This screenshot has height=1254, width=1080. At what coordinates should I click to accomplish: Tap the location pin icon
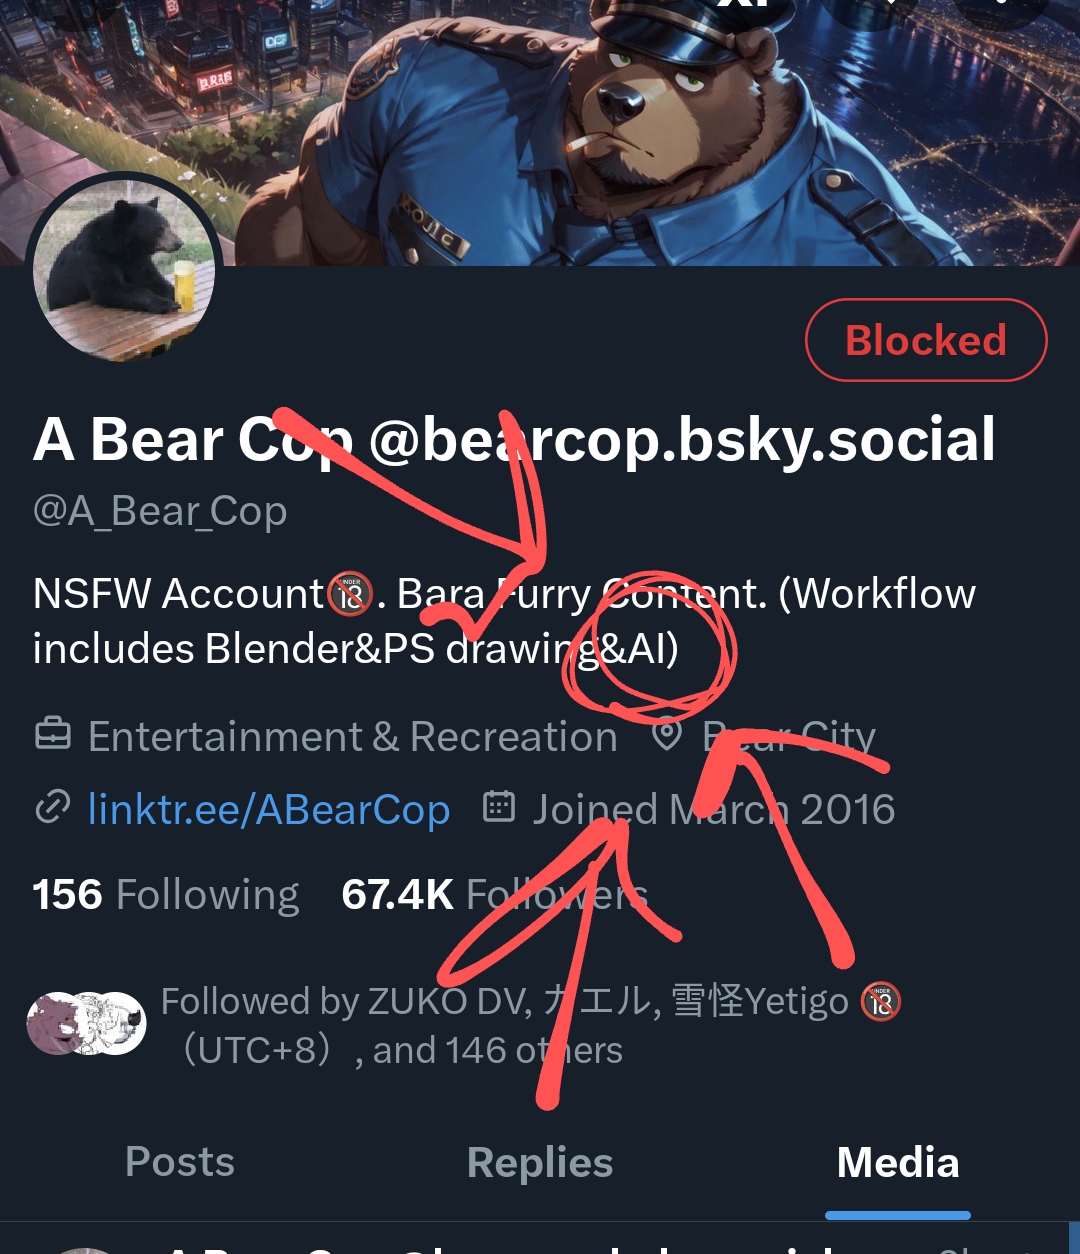click(667, 736)
